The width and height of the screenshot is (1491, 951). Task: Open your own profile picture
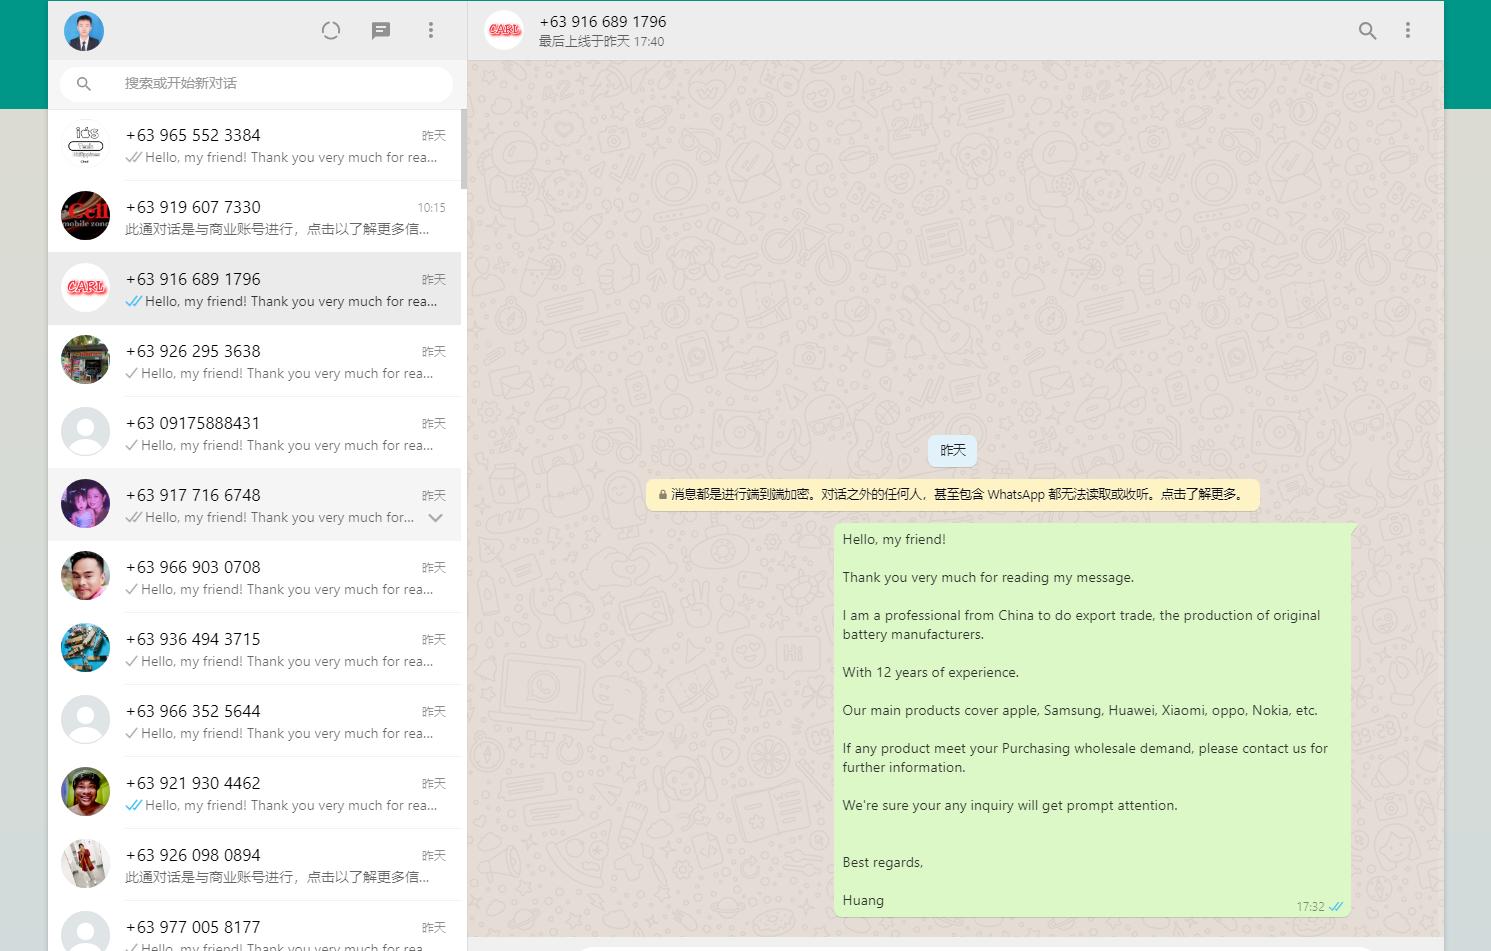pos(84,31)
